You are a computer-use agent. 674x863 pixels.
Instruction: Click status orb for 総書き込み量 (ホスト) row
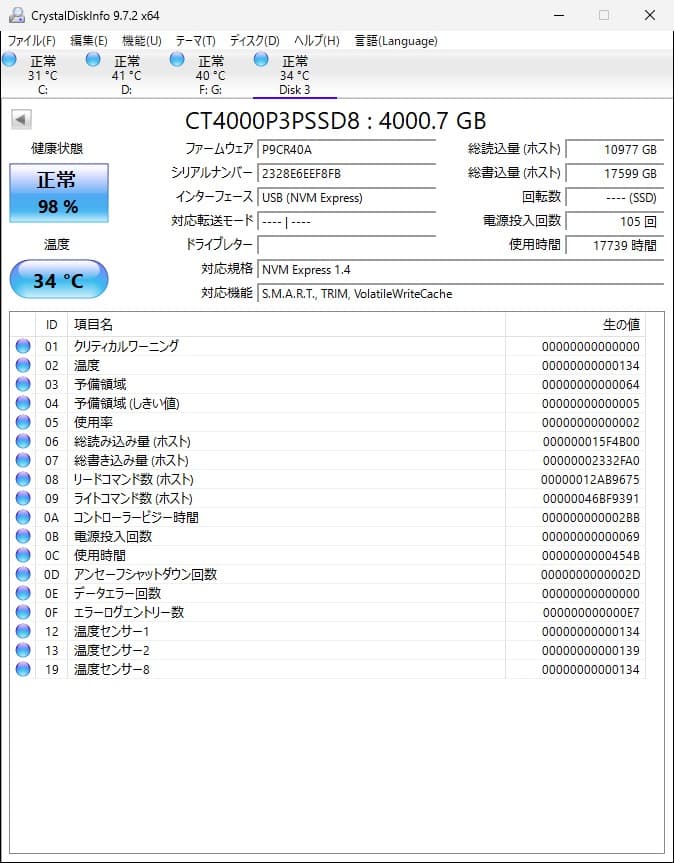coord(23,460)
